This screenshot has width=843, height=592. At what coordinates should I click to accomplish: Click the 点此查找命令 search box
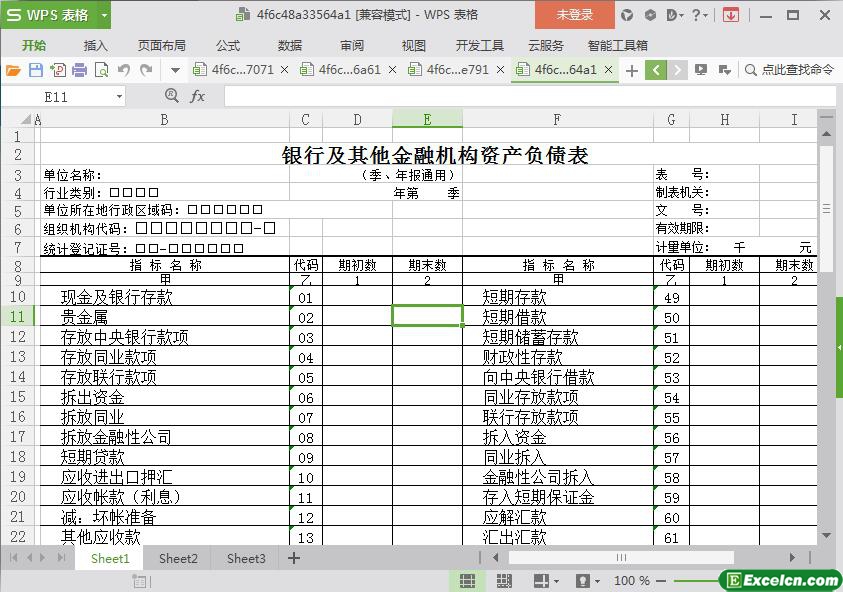[x=789, y=70]
